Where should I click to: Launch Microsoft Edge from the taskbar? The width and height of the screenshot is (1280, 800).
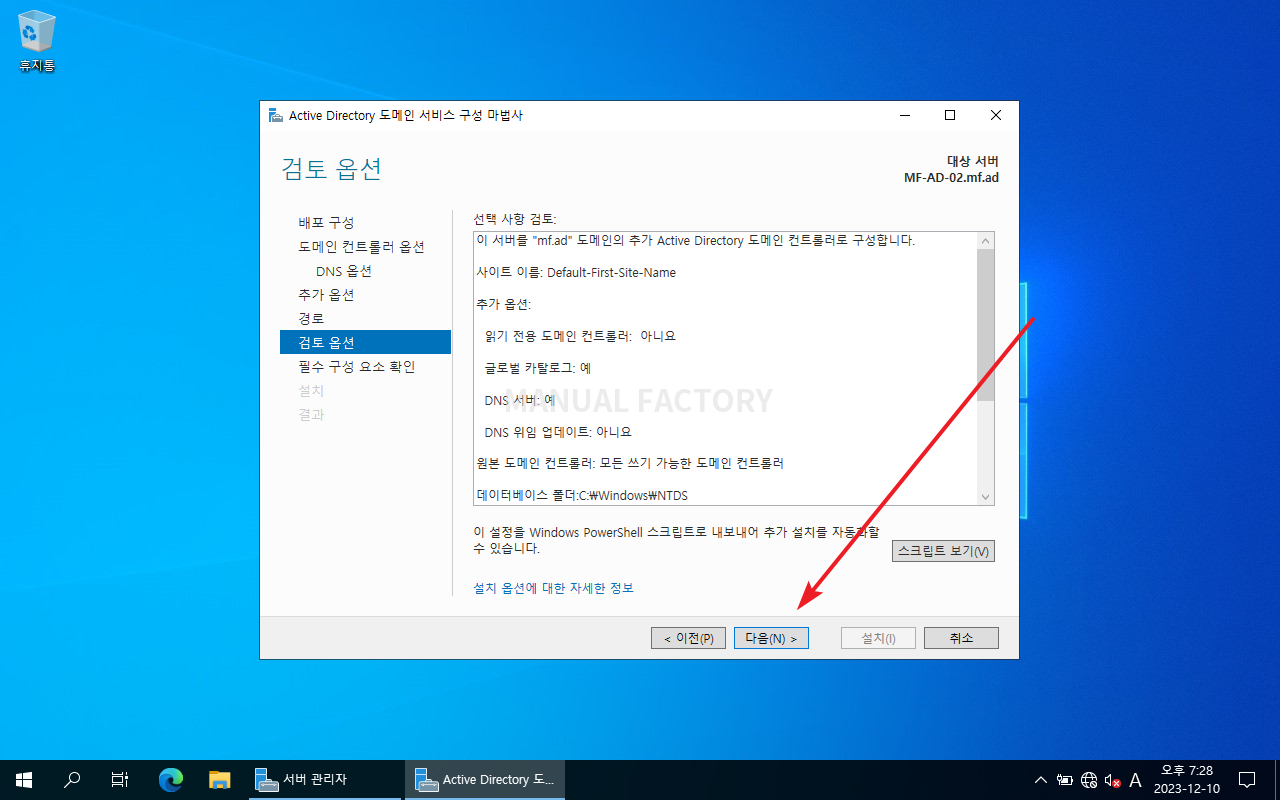[x=171, y=780]
